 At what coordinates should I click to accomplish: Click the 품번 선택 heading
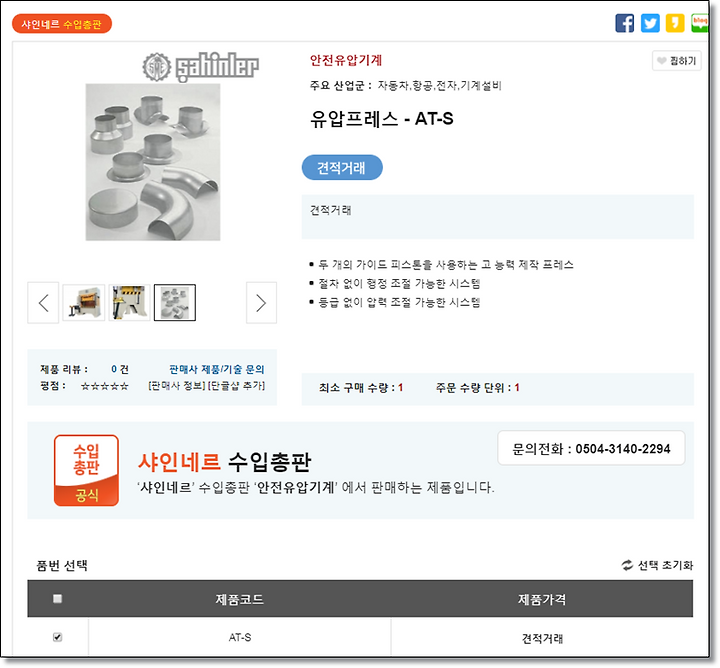pos(62,565)
